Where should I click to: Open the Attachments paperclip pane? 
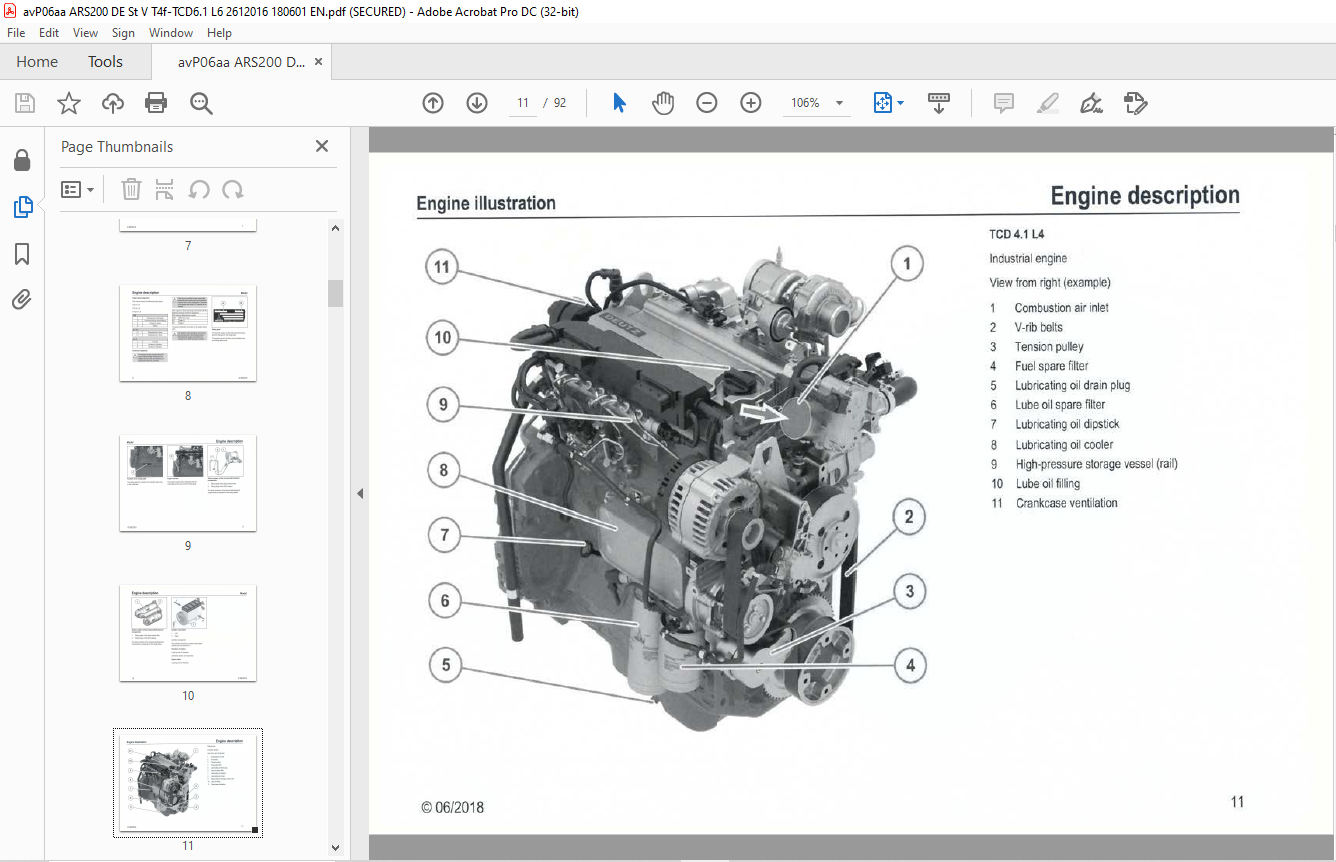click(x=22, y=299)
